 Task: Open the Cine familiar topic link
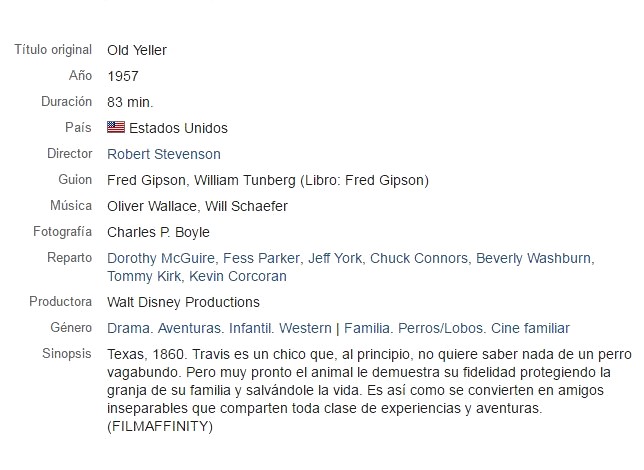530,328
